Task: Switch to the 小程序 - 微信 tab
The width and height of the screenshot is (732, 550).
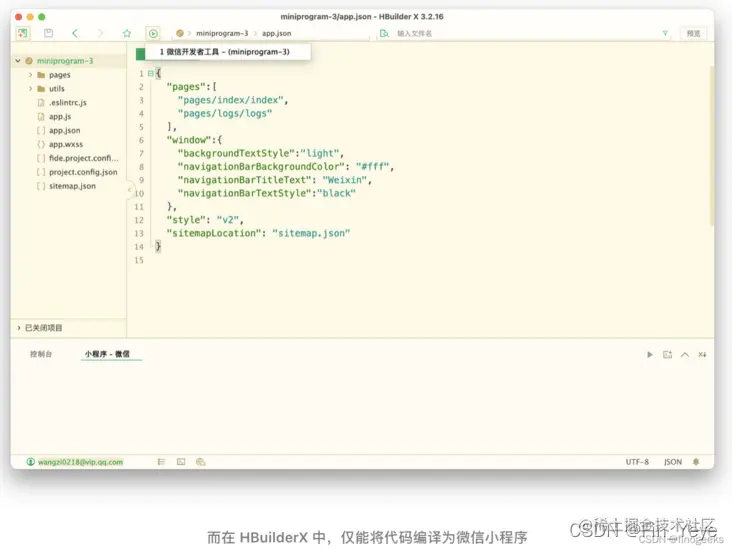Action: coord(107,354)
